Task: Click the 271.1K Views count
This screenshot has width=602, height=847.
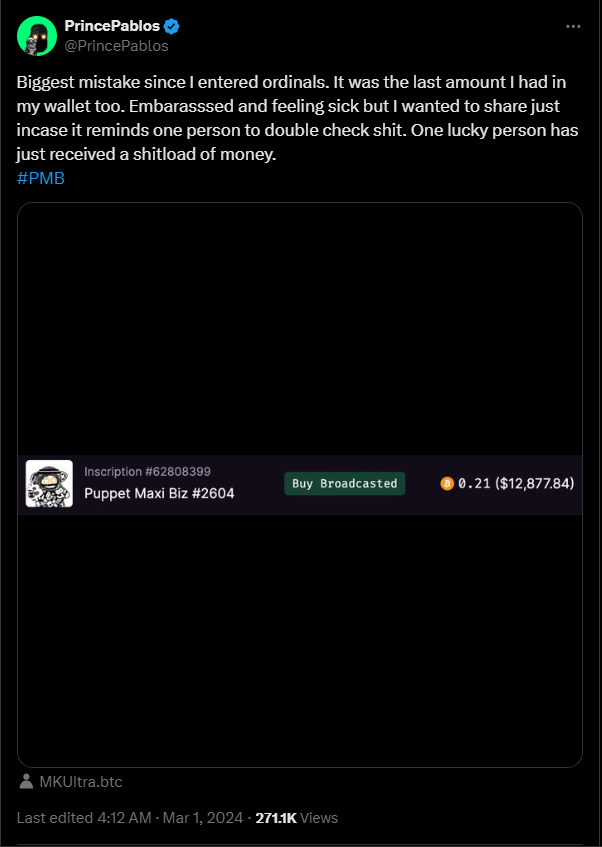Action: (297, 818)
